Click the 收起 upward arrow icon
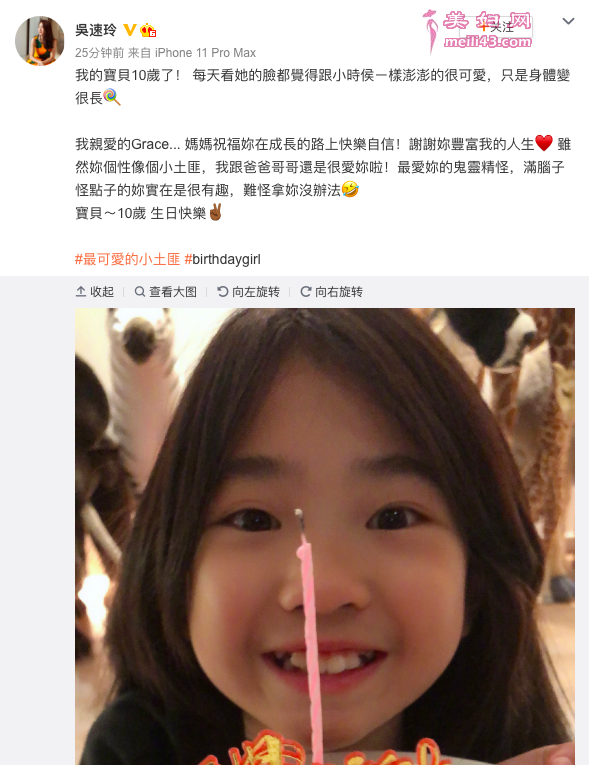 [x=81, y=292]
